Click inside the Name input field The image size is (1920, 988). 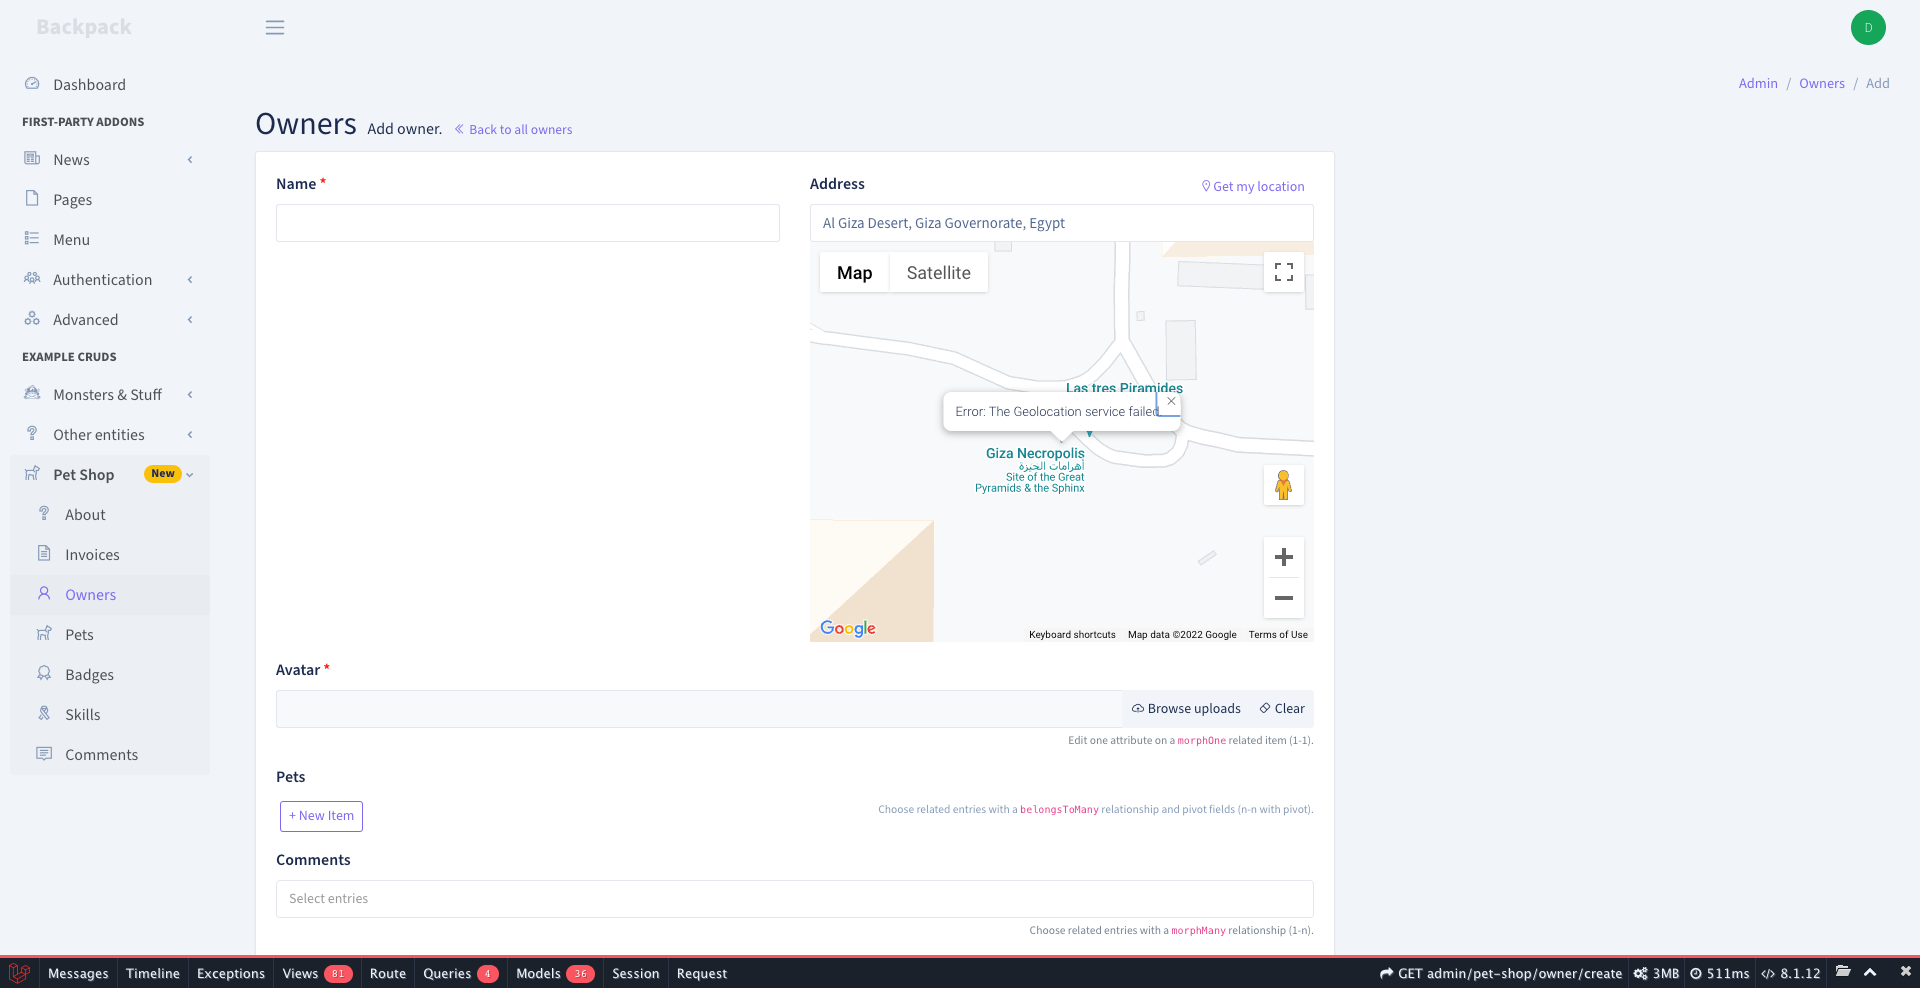pos(527,223)
